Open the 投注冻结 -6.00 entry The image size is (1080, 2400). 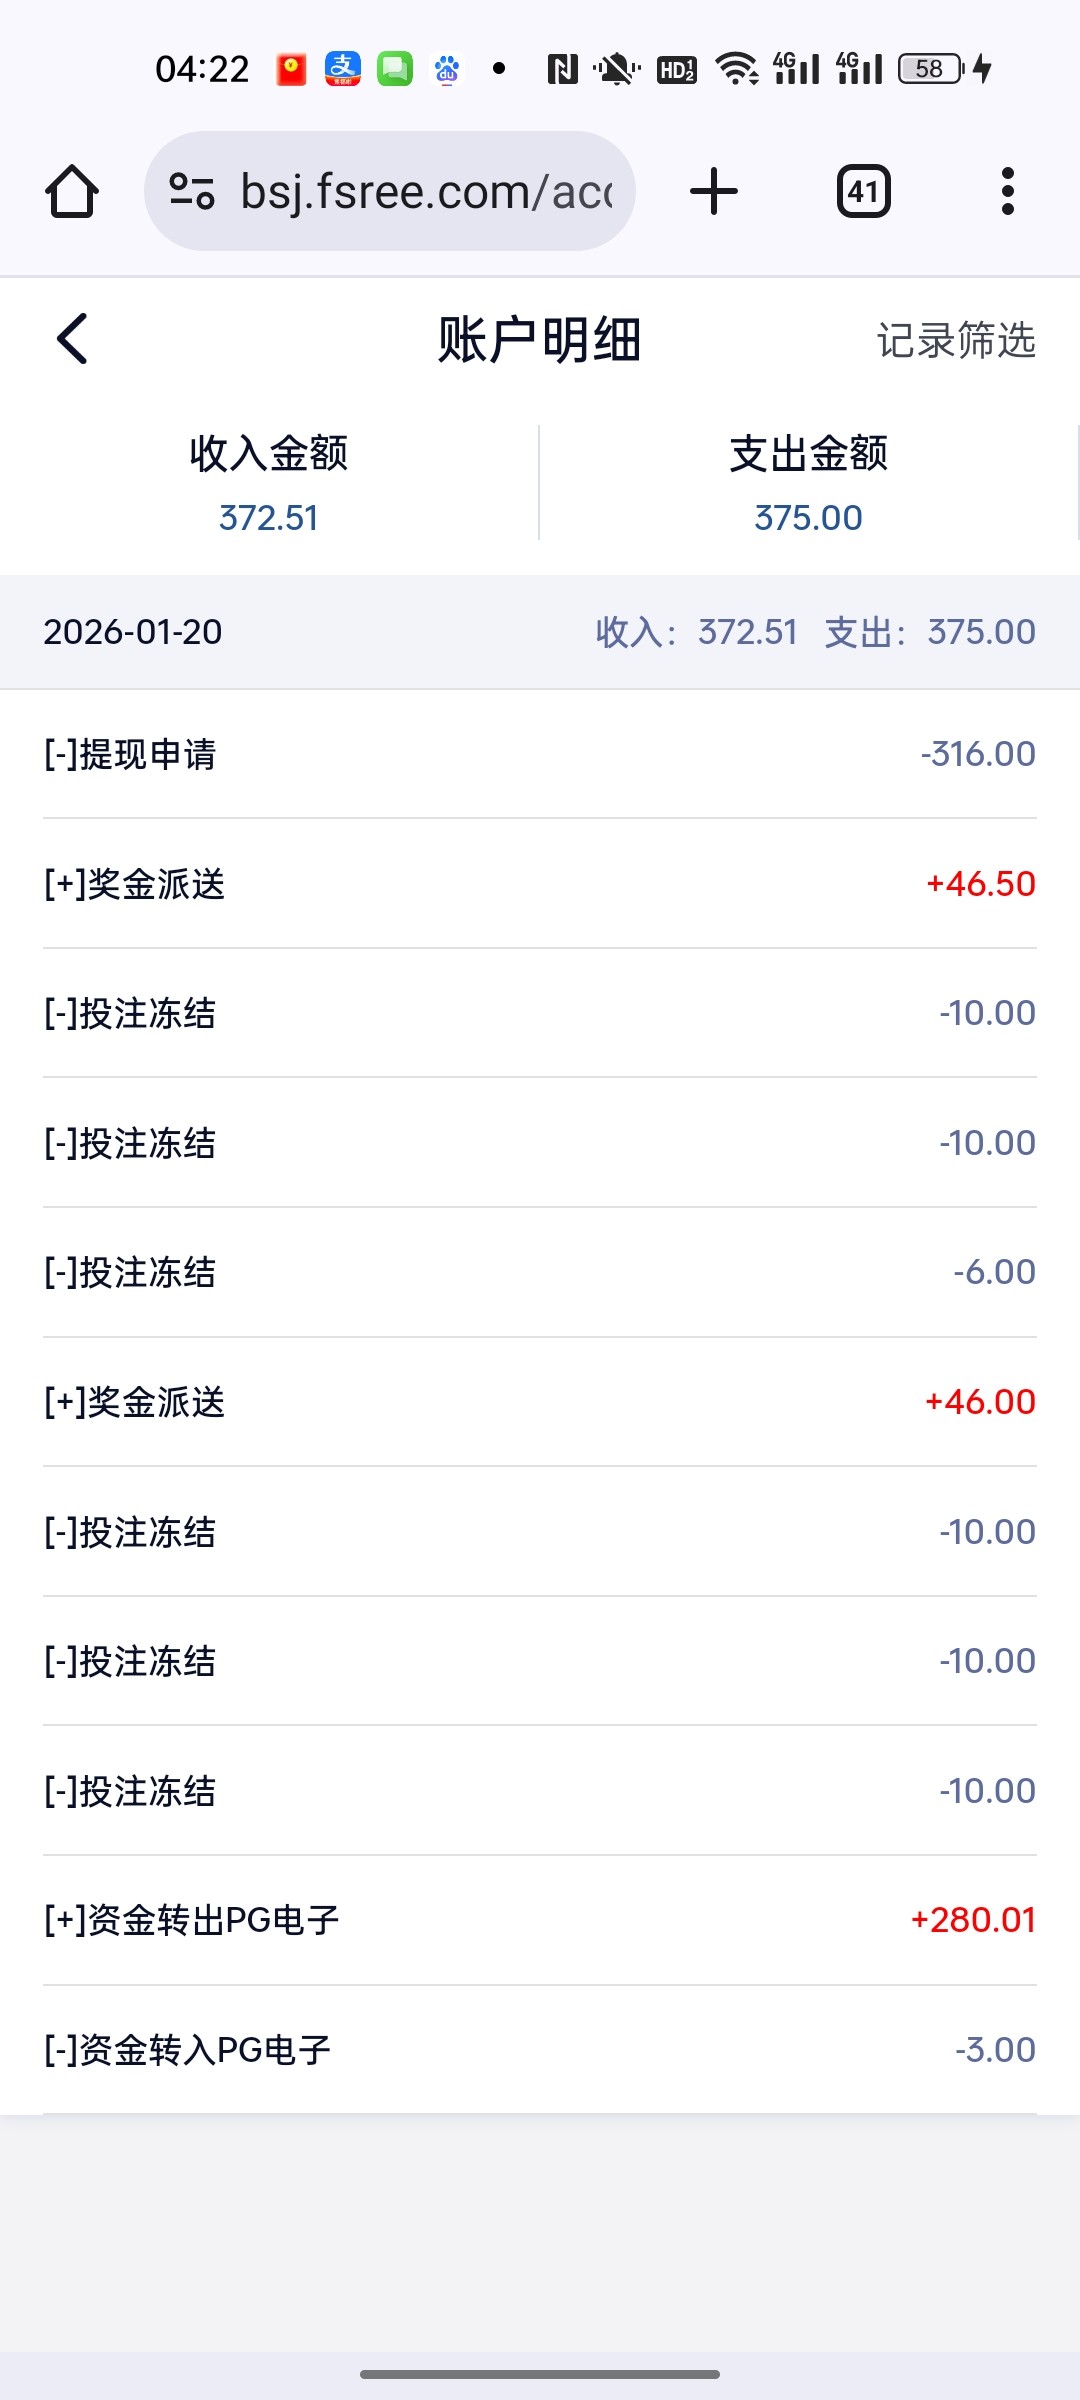click(540, 1272)
